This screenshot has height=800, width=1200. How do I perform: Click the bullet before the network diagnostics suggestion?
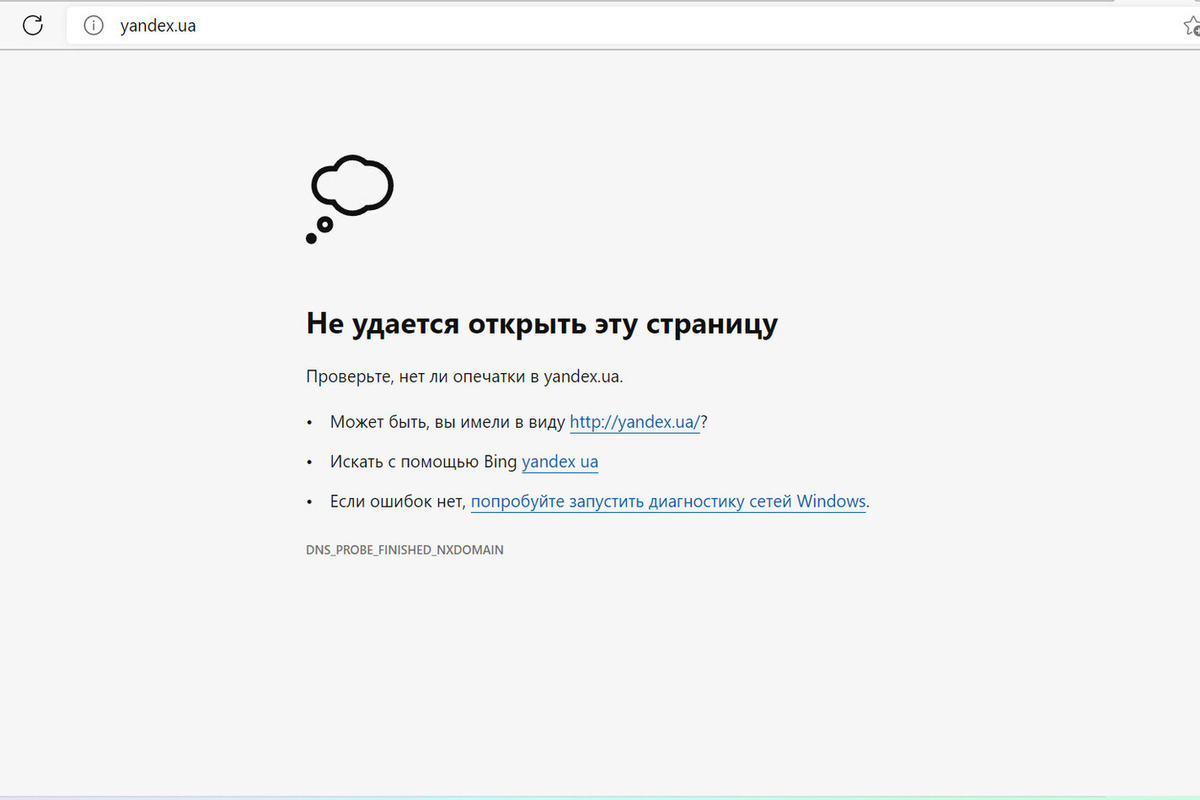311,503
